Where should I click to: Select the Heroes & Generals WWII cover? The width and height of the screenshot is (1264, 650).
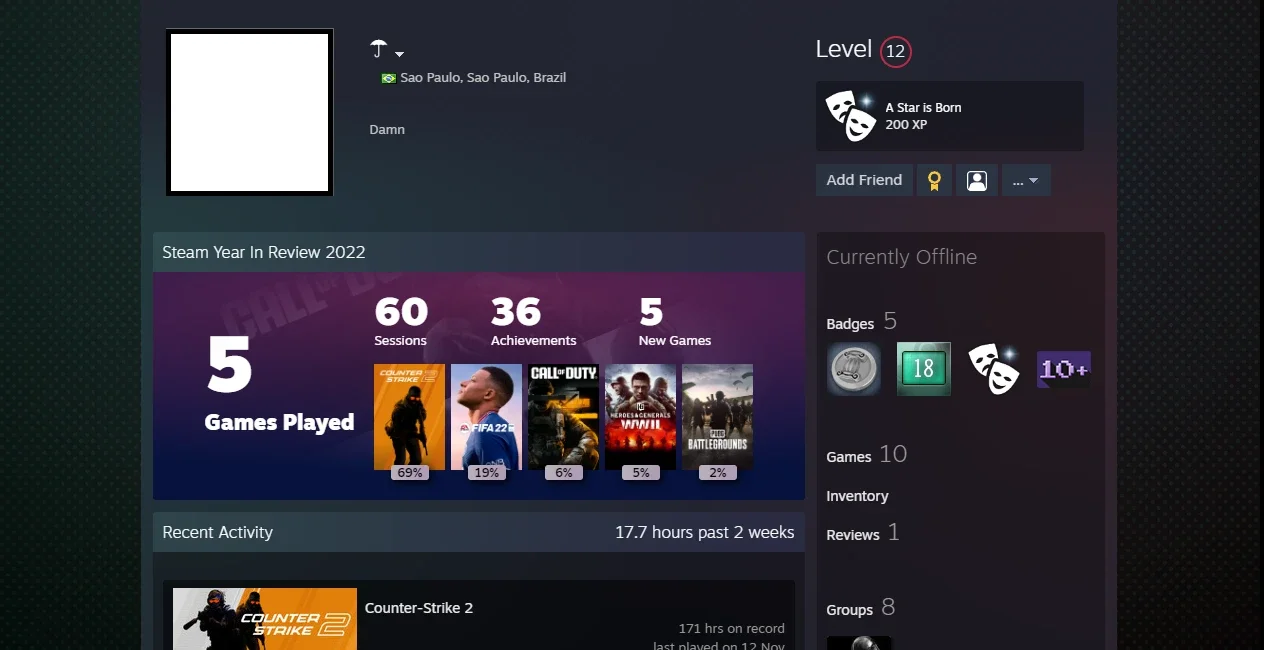pyautogui.click(x=641, y=417)
